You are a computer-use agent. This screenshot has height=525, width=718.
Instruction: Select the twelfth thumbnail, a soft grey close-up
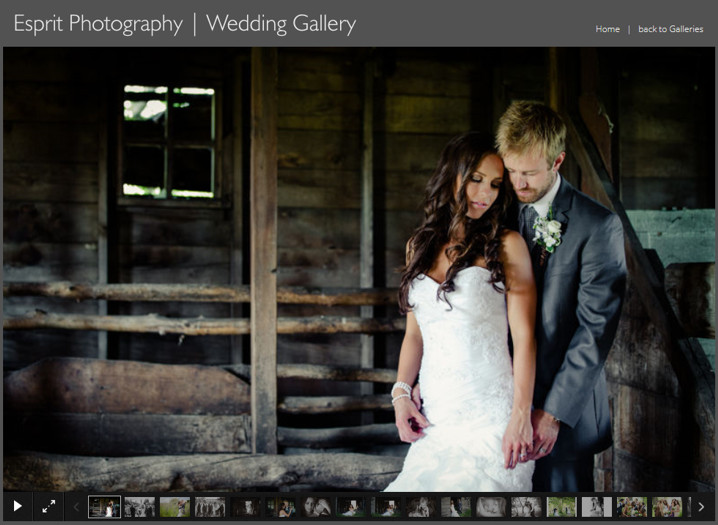(491, 507)
